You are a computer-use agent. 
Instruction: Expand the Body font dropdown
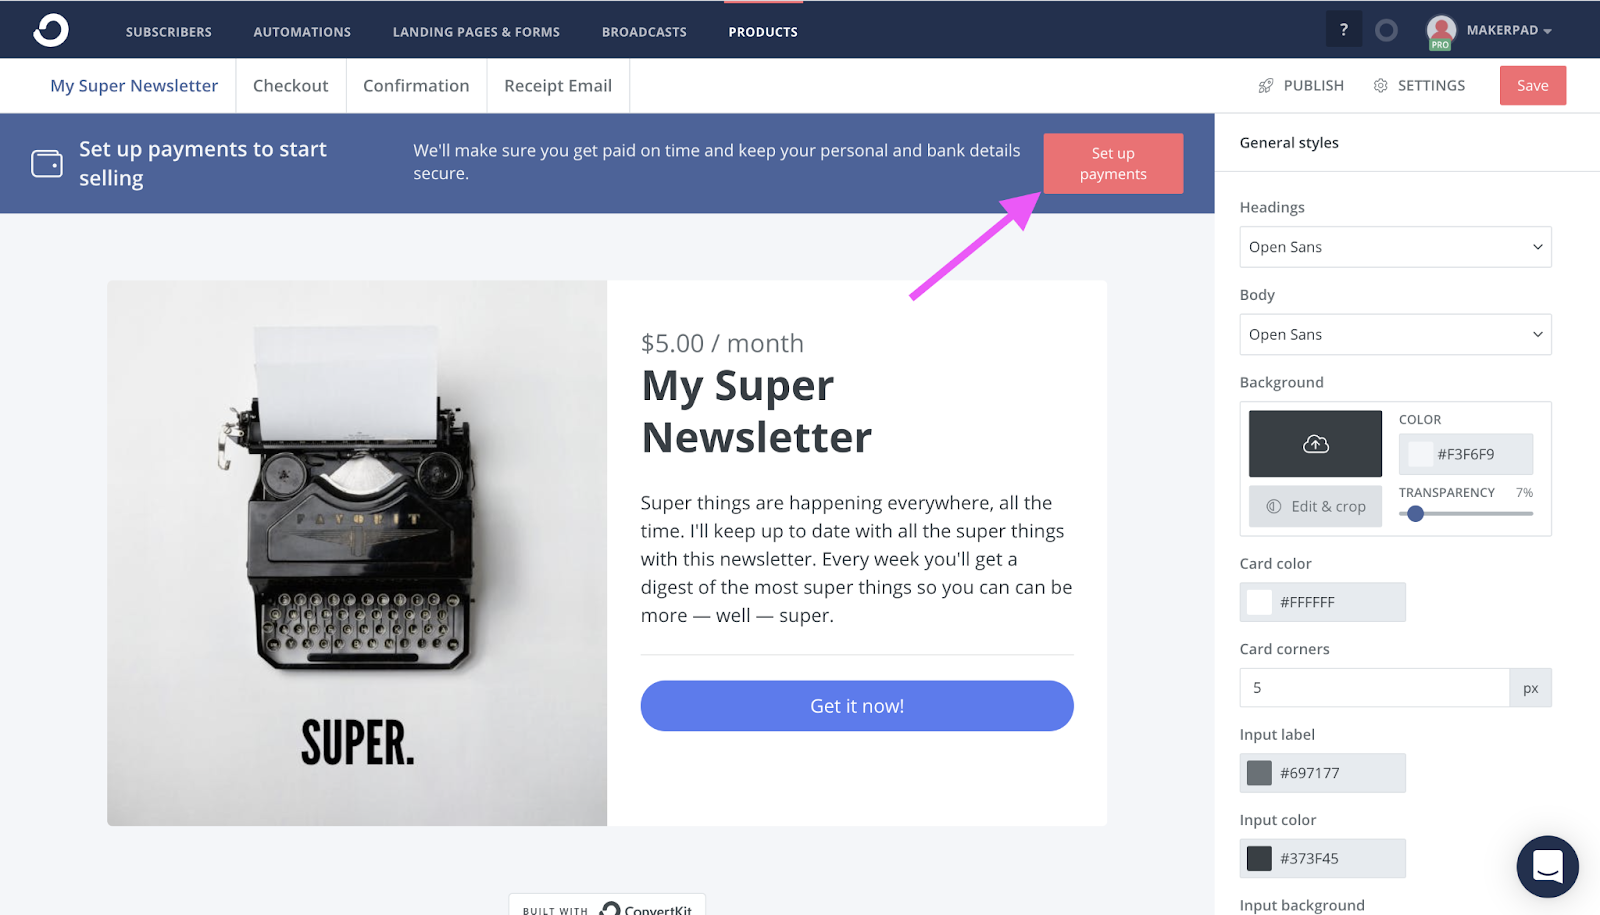(x=1395, y=335)
